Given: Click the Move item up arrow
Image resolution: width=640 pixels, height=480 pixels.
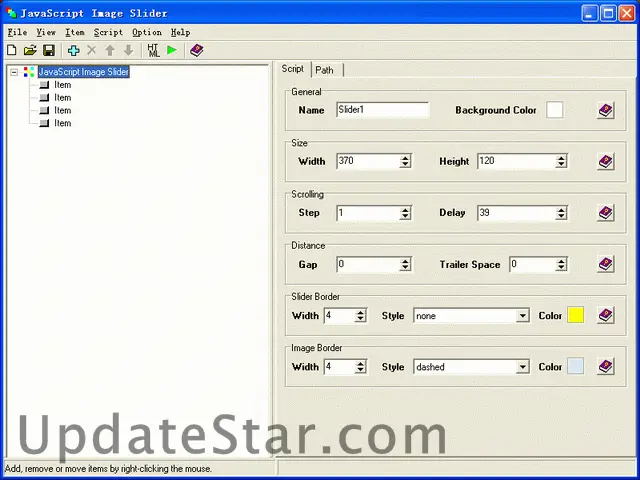Looking at the screenshot, I should coord(110,50).
